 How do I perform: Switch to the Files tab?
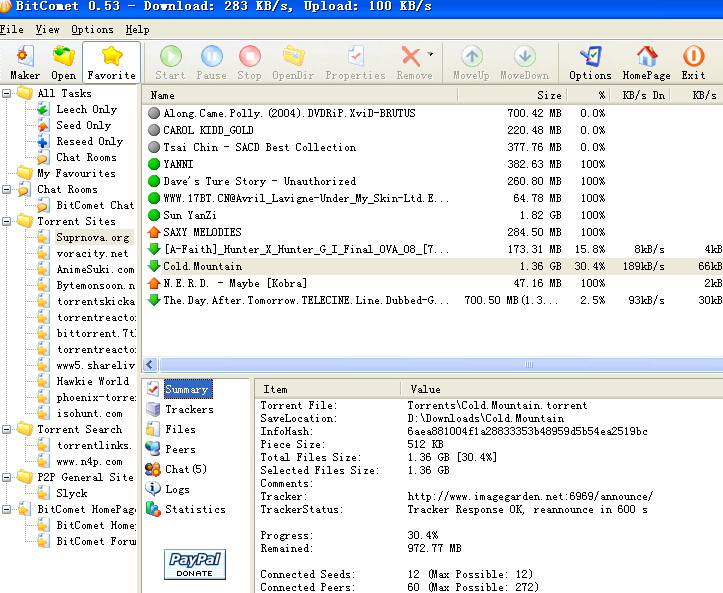click(x=180, y=429)
